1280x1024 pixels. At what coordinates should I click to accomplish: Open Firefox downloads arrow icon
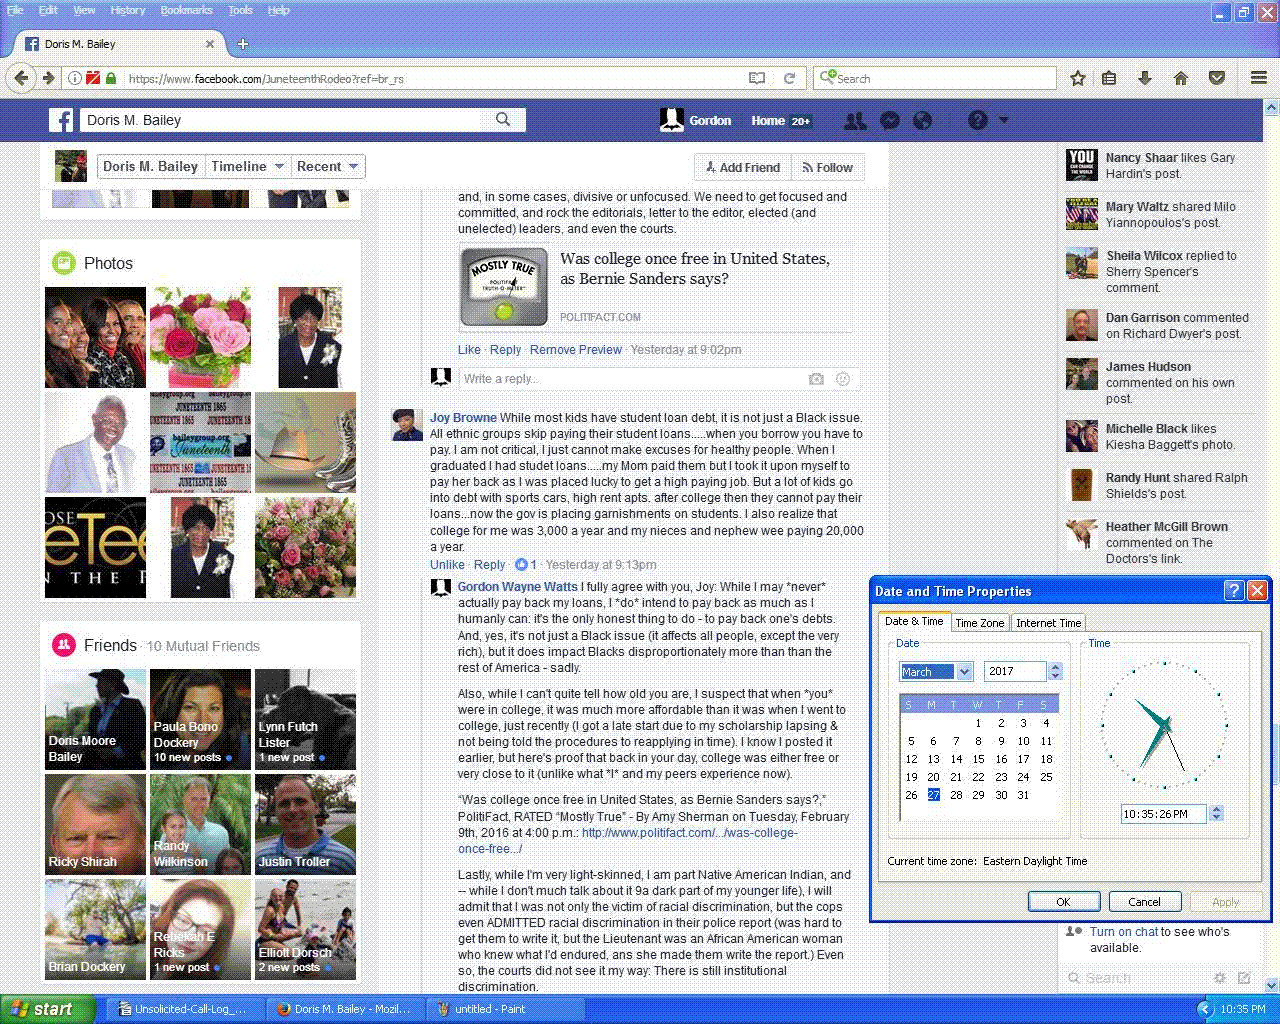tap(1145, 78)
